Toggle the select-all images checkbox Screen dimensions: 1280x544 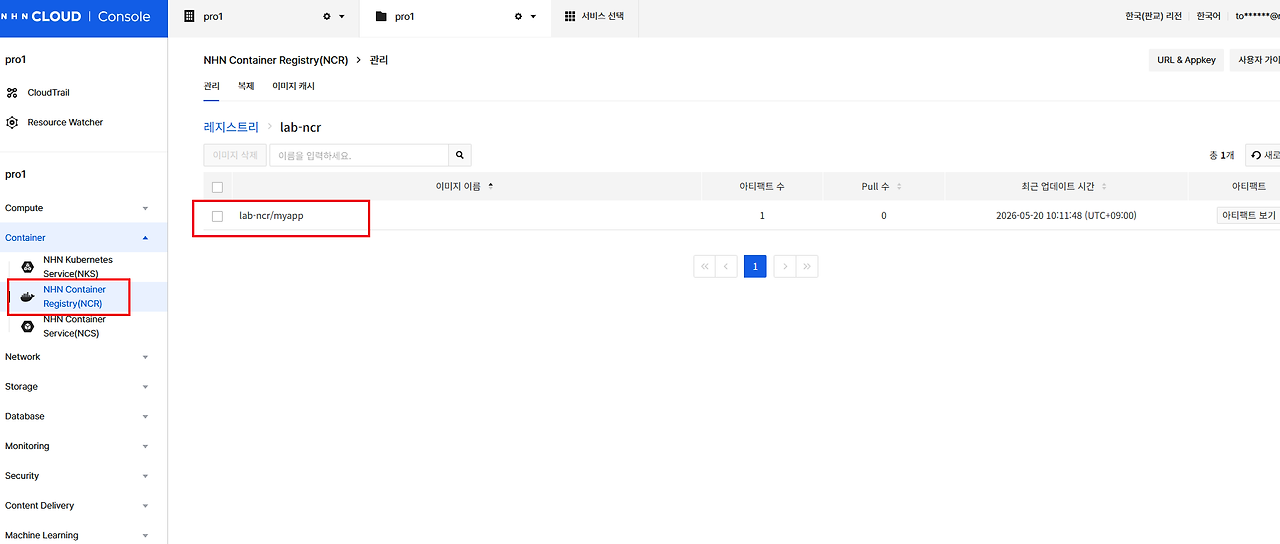coord(217,187)
